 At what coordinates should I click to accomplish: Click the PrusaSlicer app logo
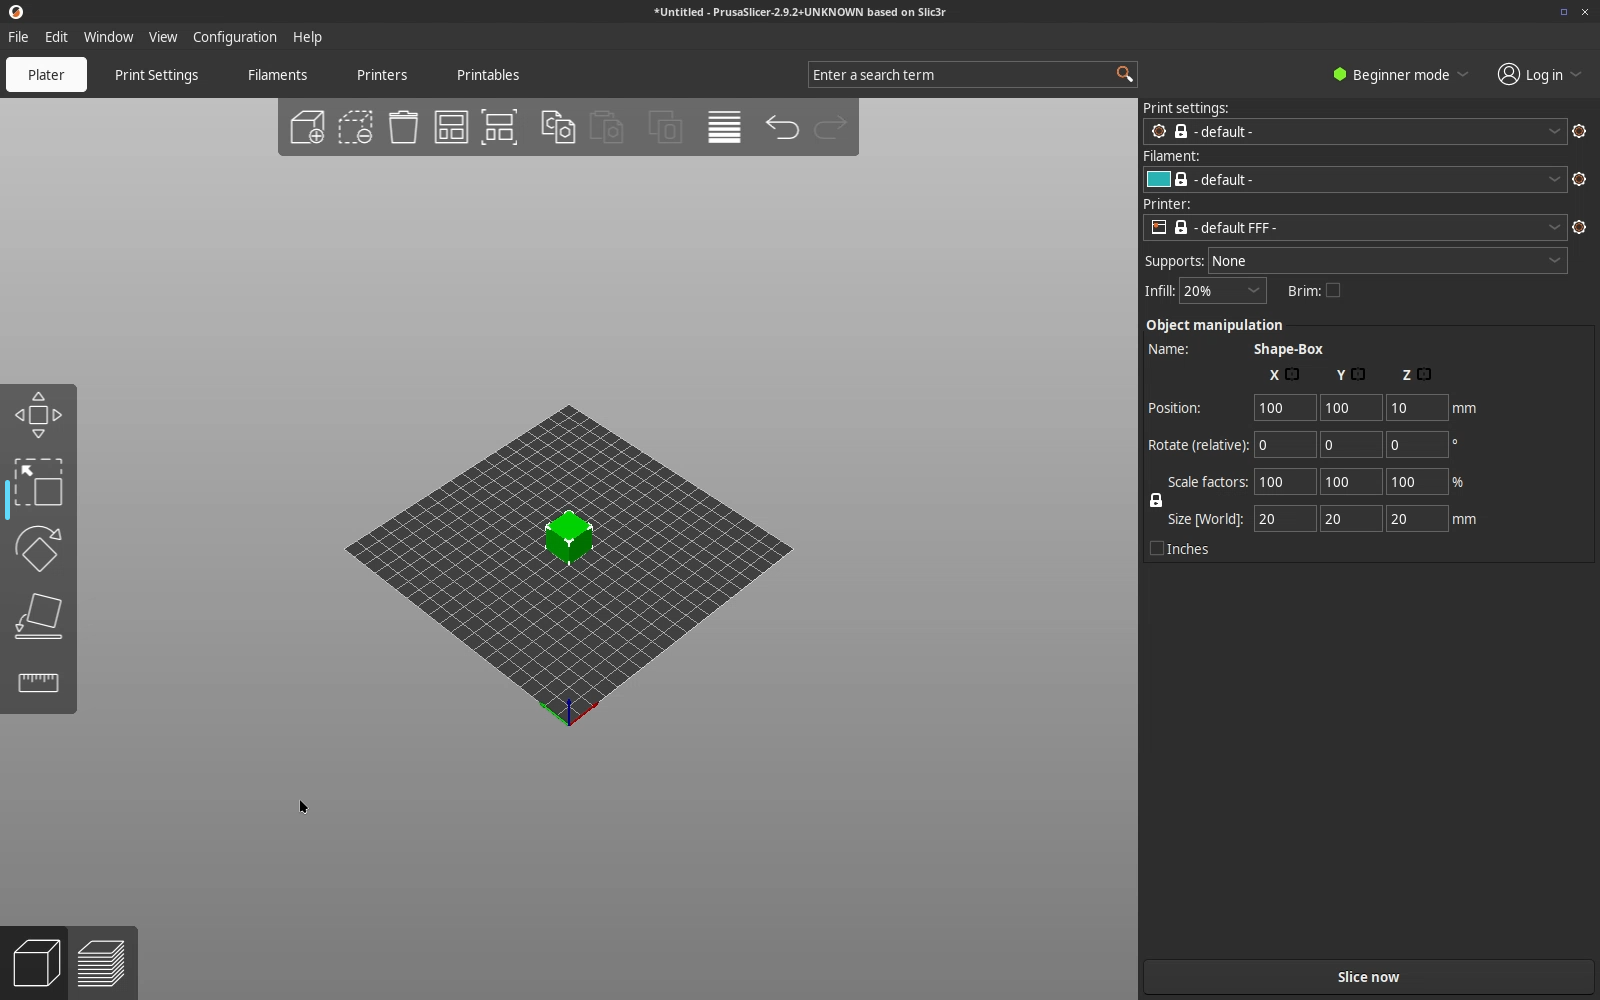click(x=15, y=12)
